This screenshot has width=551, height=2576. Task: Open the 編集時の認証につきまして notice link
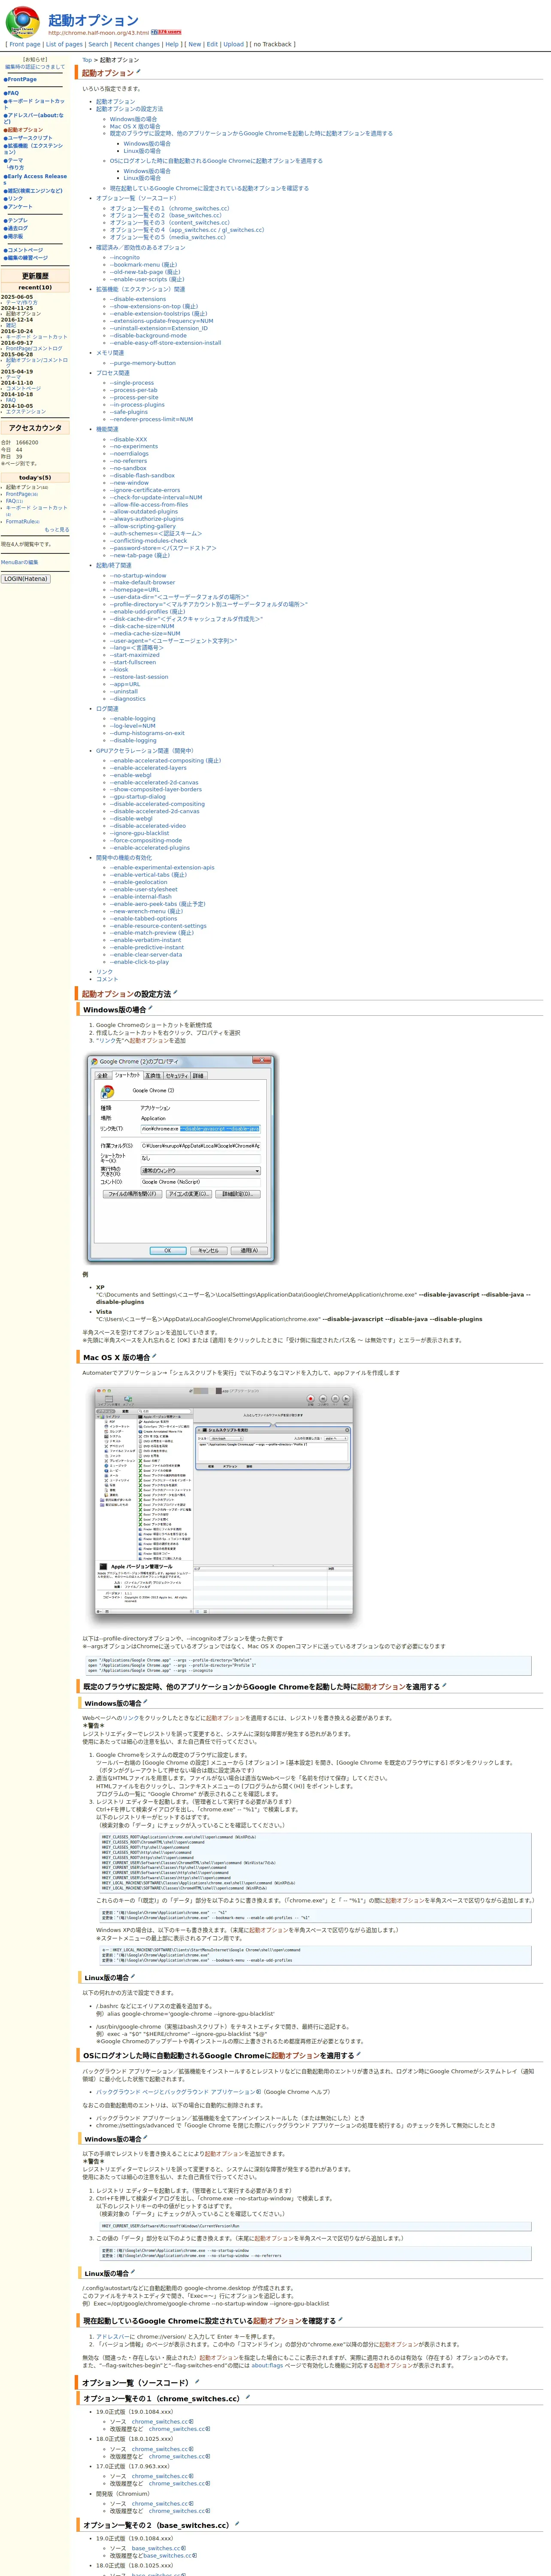click(35, 67)
